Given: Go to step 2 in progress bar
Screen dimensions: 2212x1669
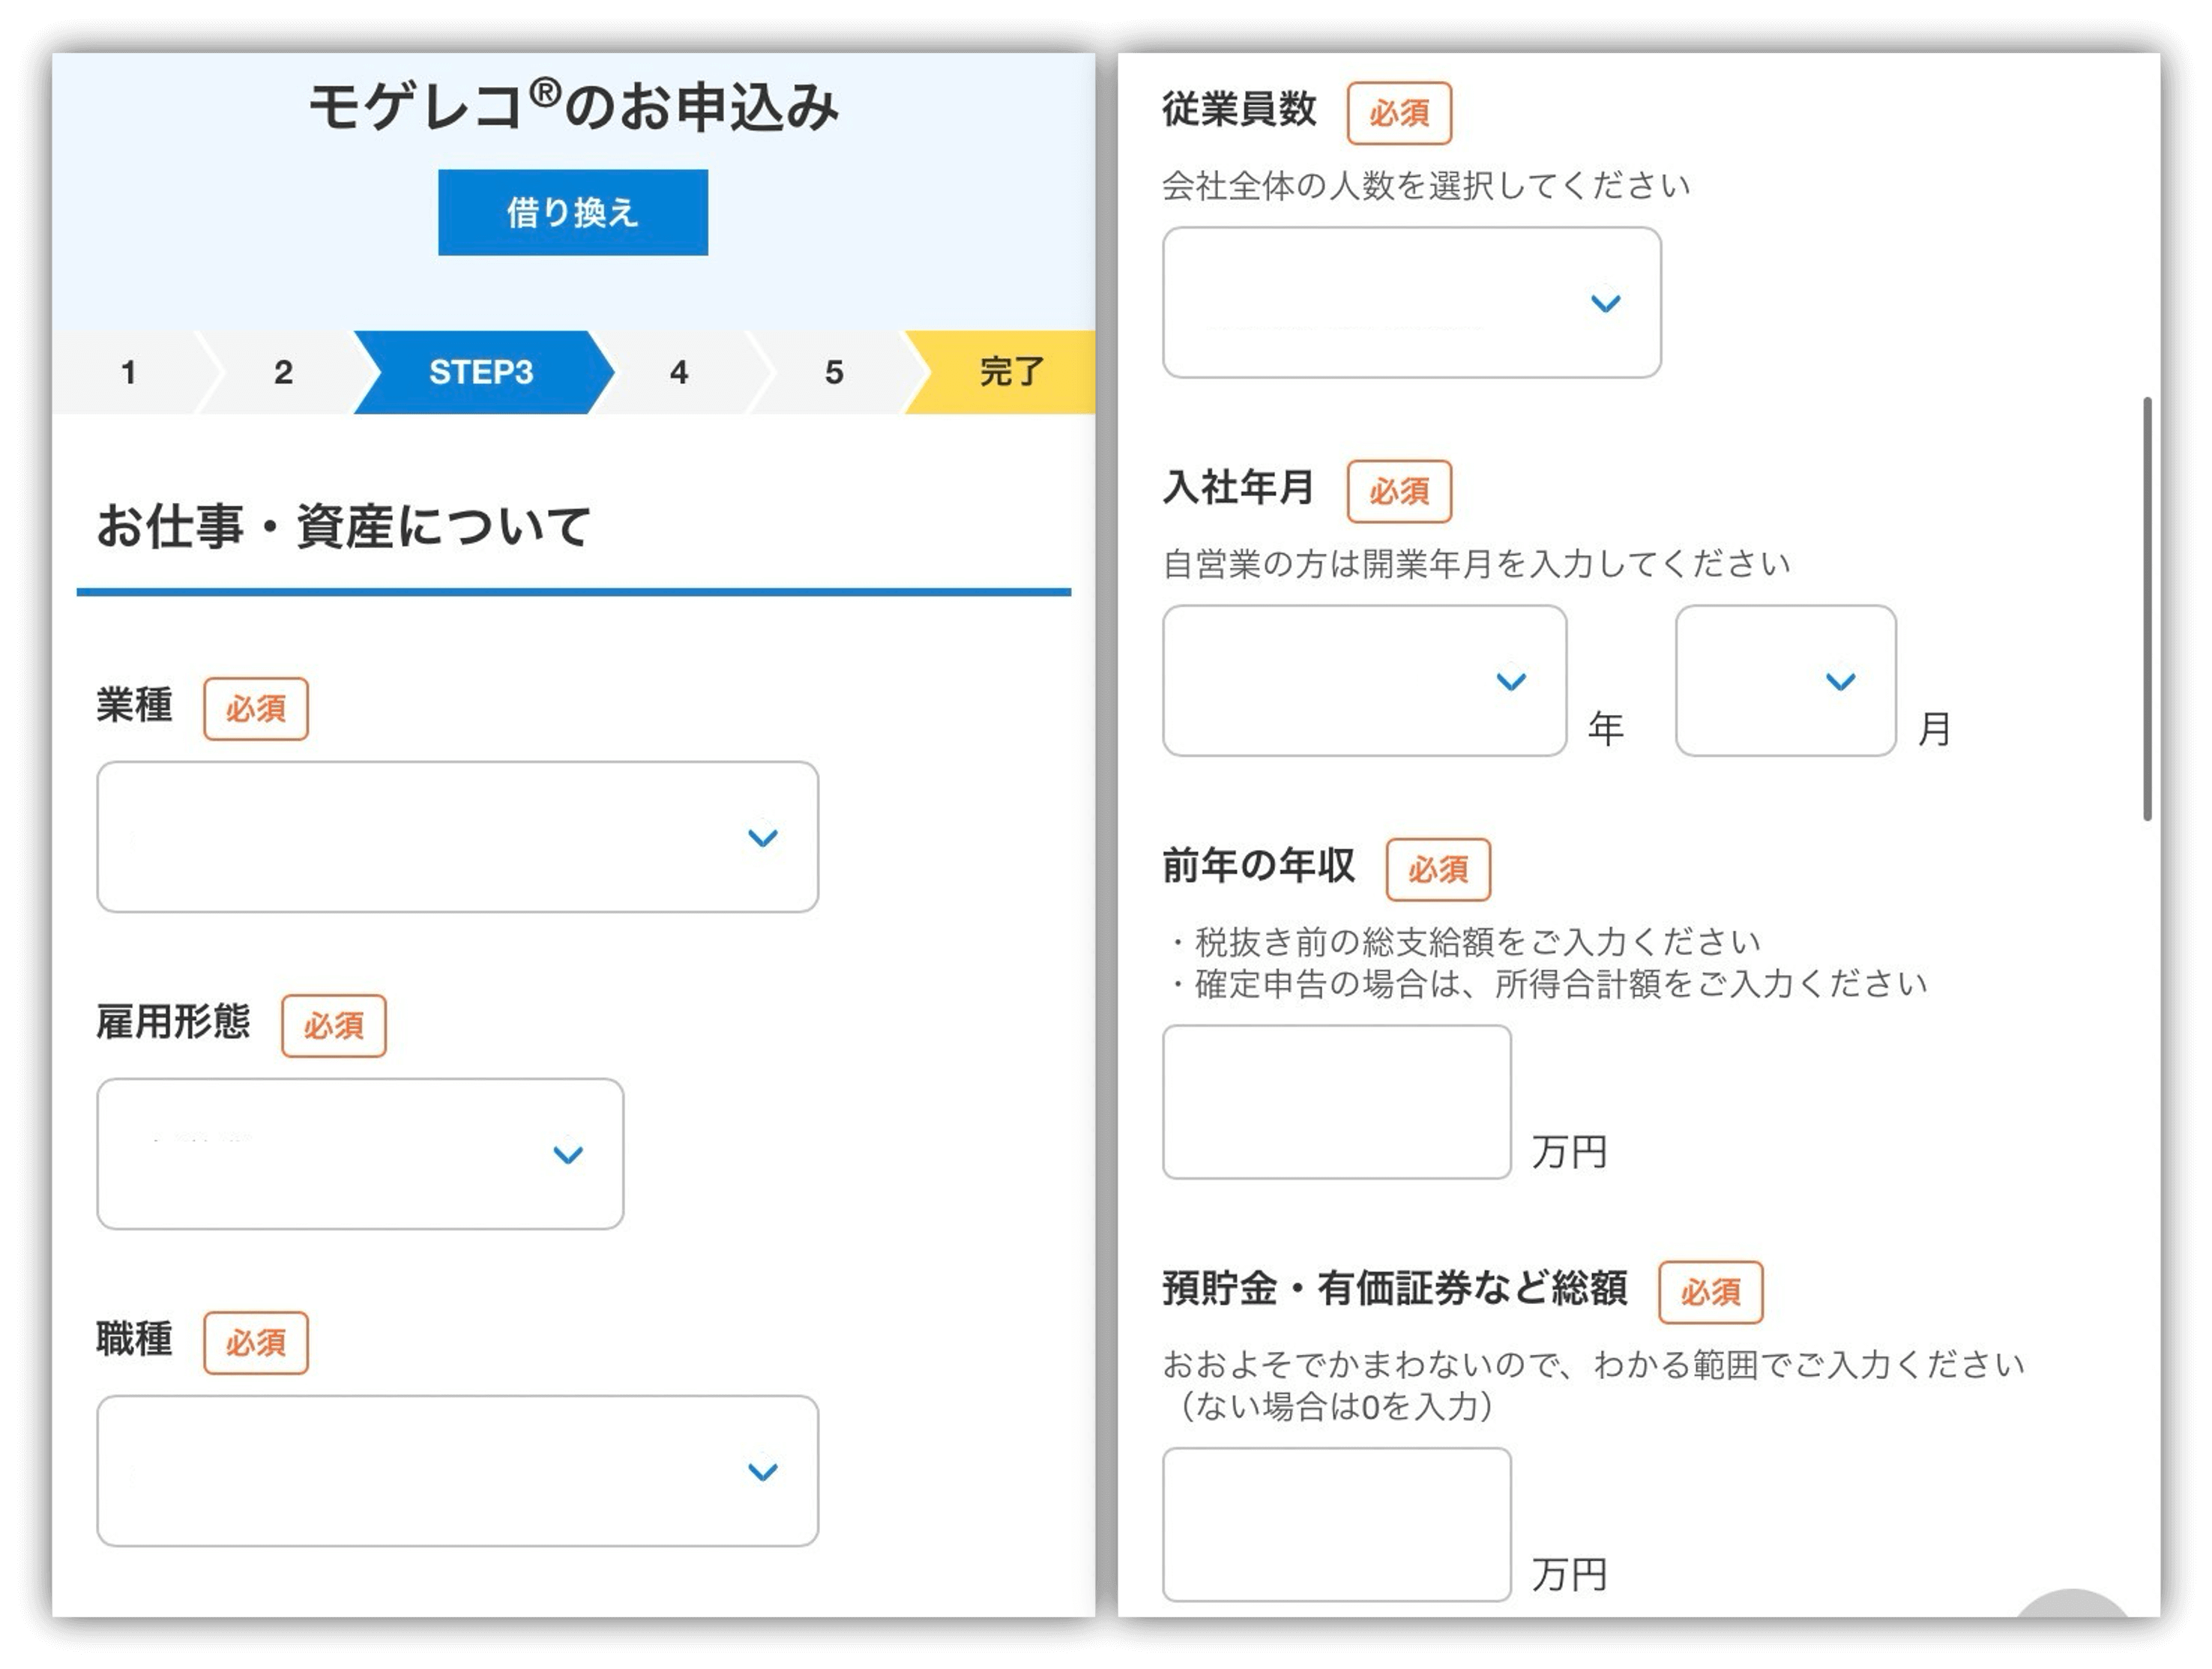Looking at the screenshot, I should pos(283,372).
